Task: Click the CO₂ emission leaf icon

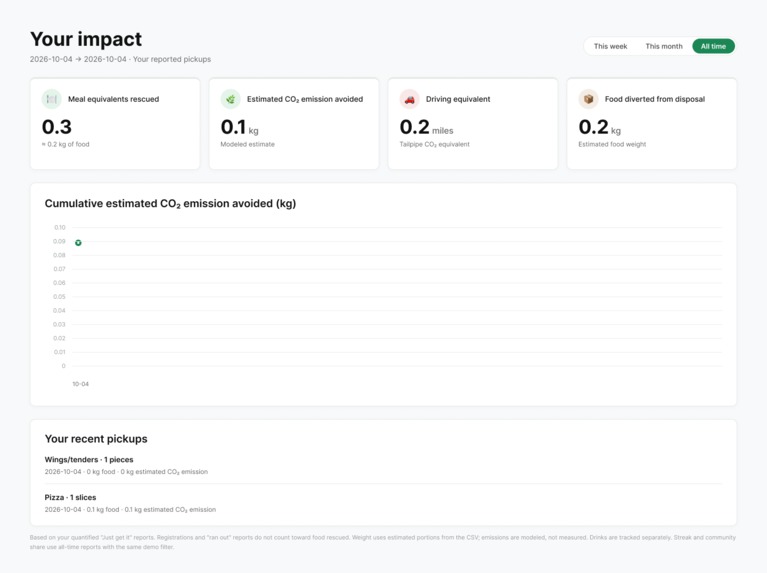Action: coord(230,99)
